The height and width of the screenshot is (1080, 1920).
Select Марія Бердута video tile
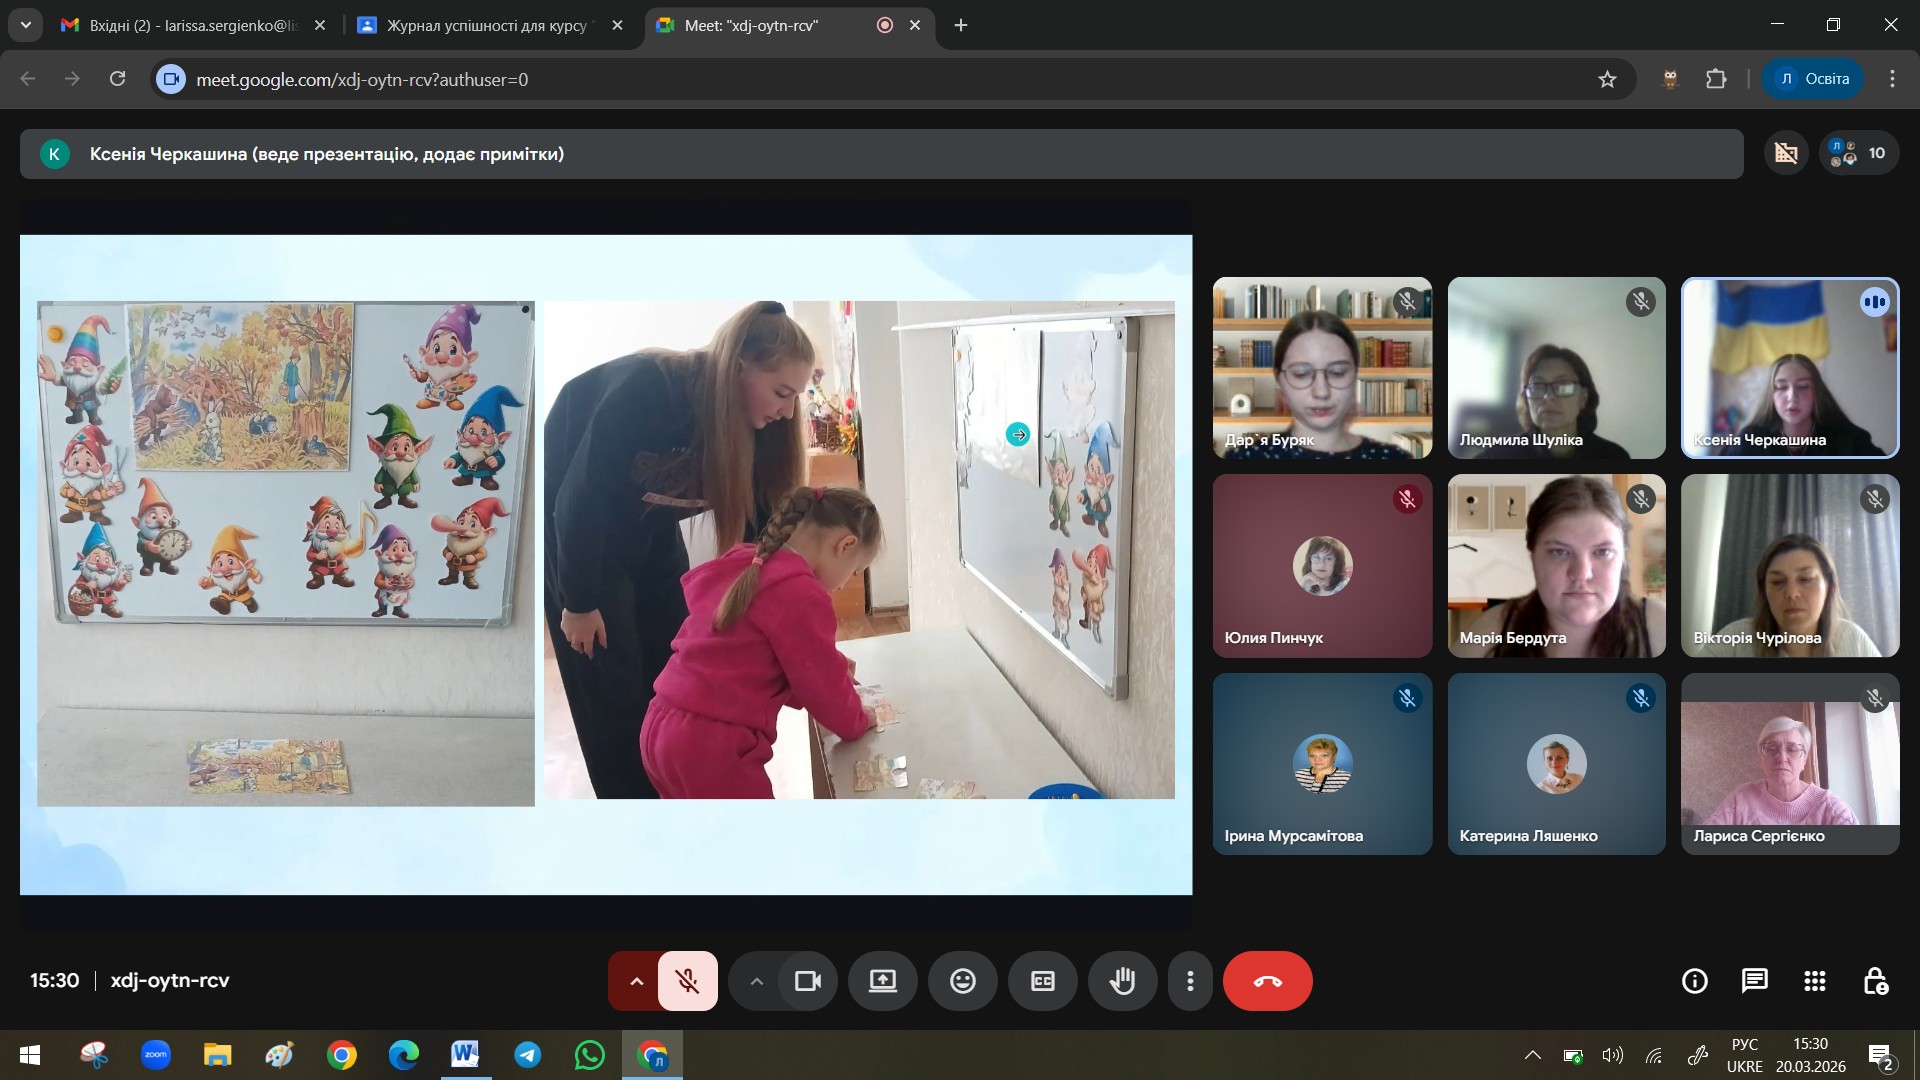(1556, 566)
